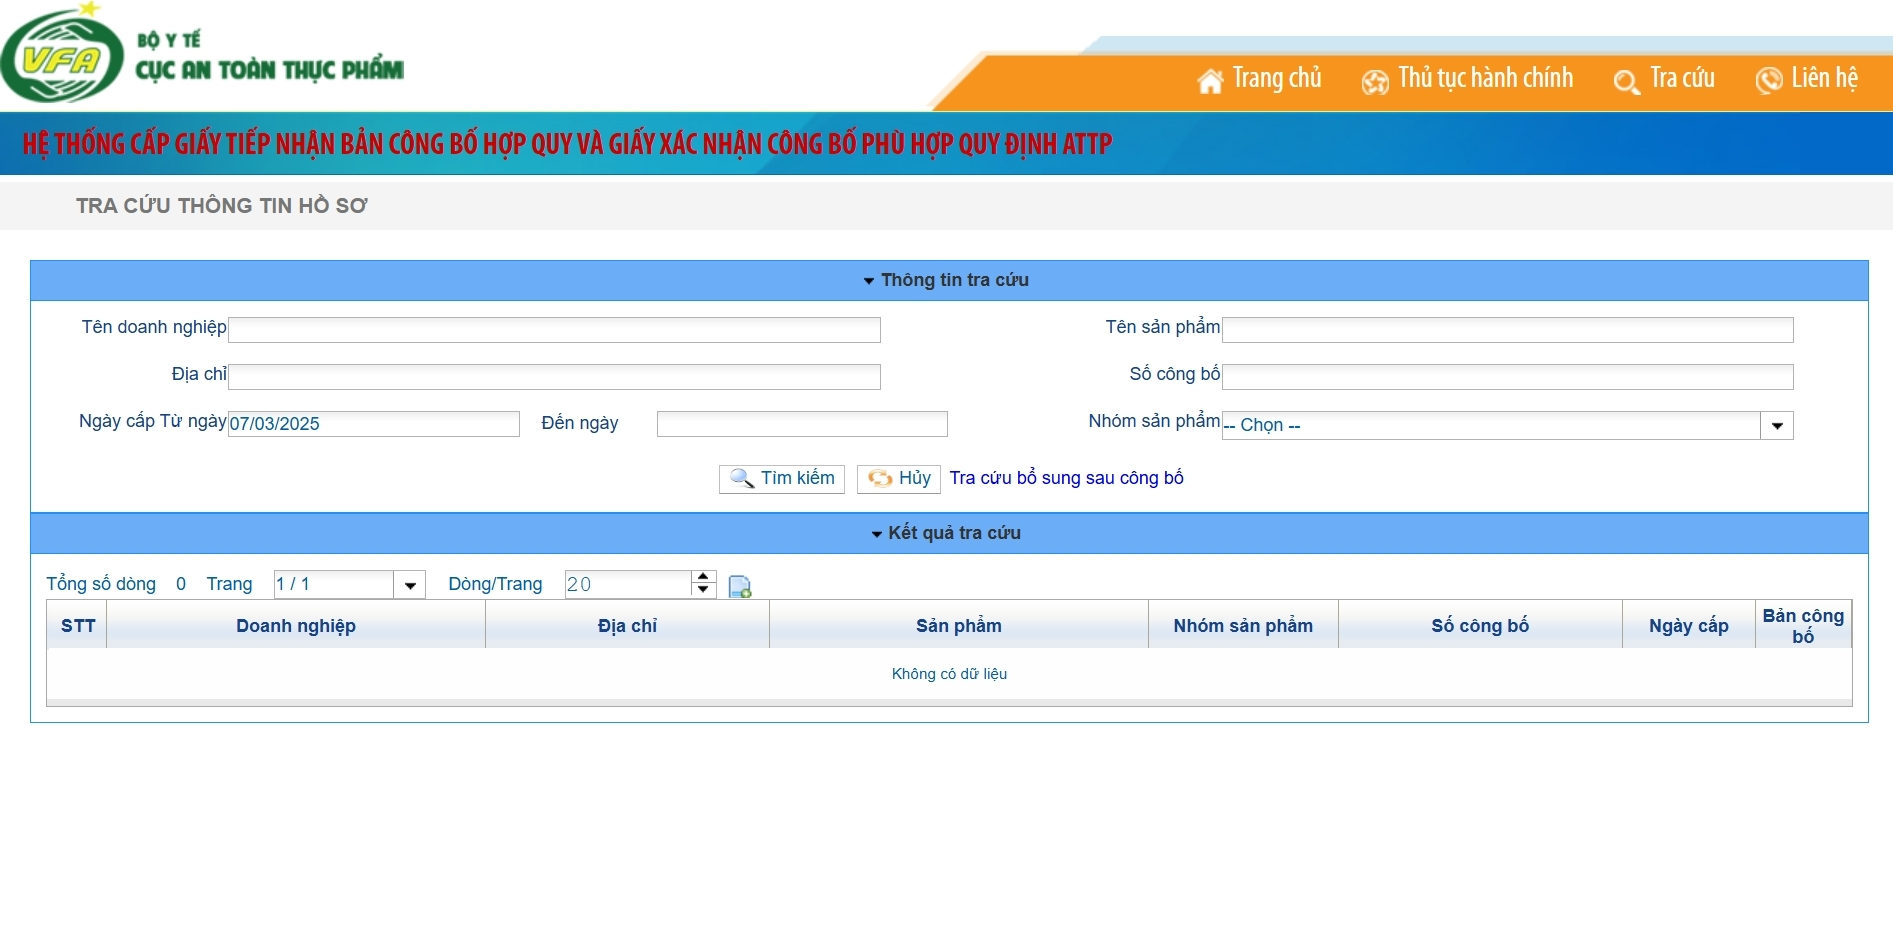
Task: Decrease the Dòng/Trang rows value
Action: click(x=704, y=590)
